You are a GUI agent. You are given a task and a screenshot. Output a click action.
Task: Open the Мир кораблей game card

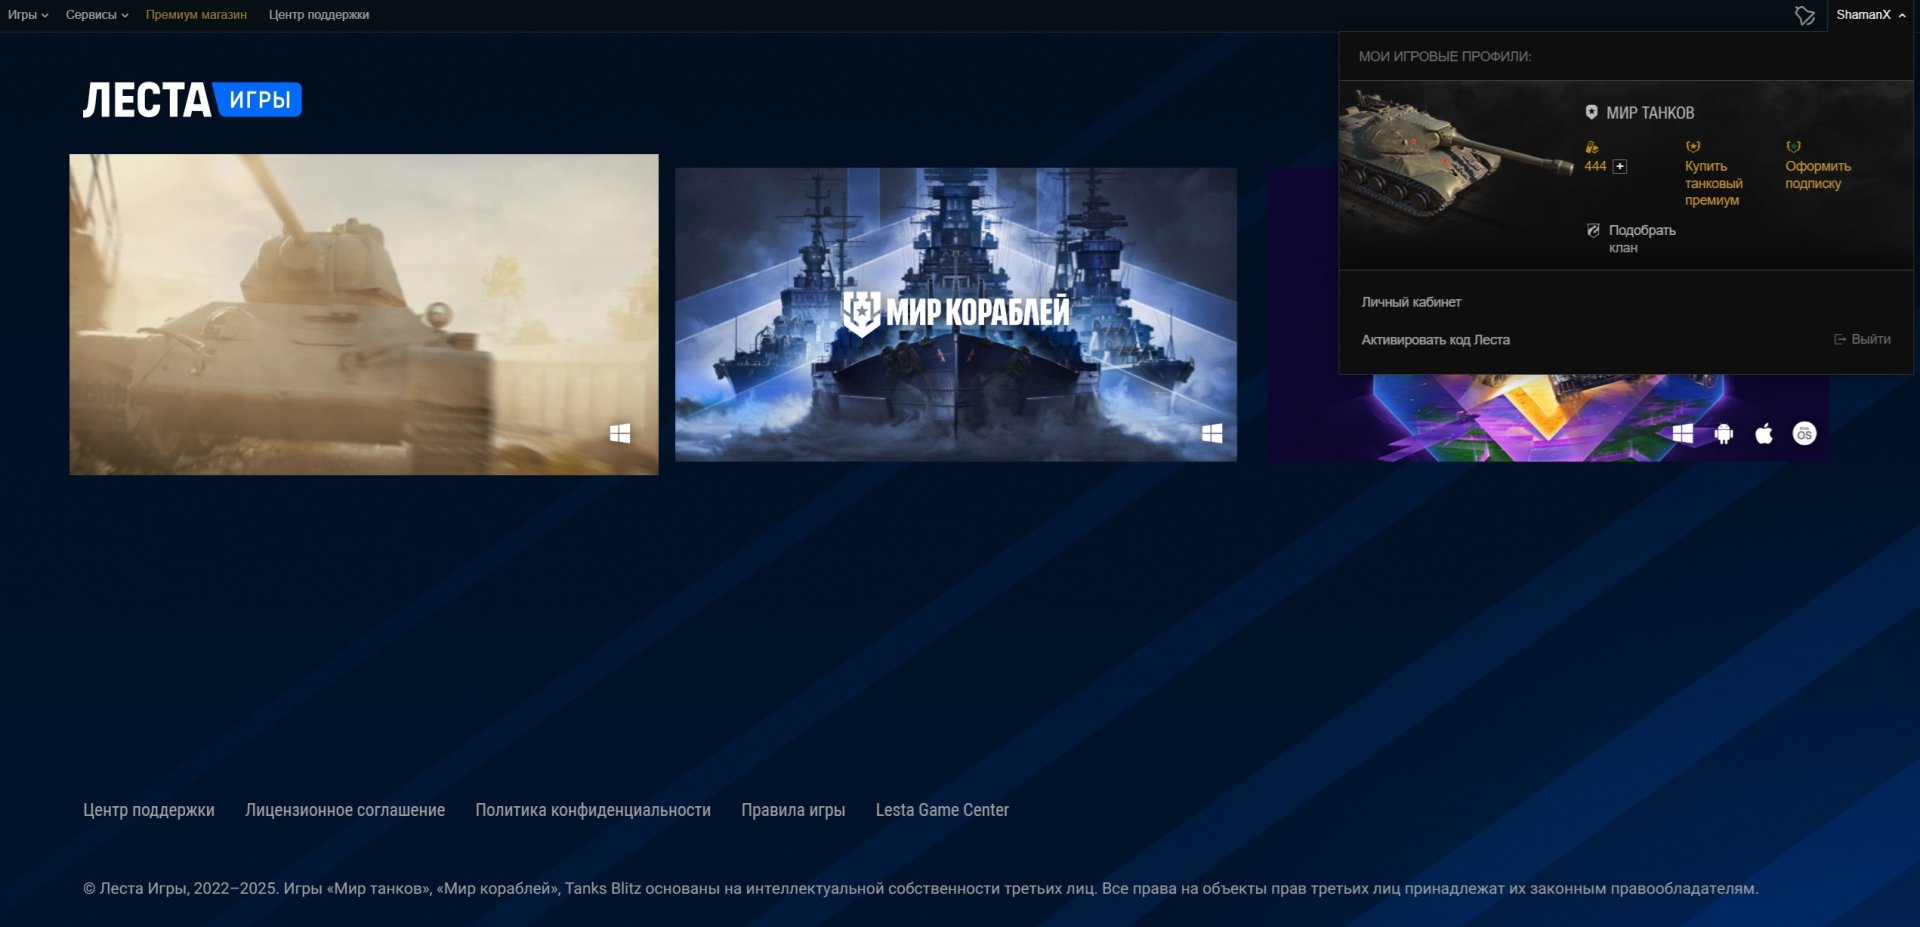tap(956, 314)
